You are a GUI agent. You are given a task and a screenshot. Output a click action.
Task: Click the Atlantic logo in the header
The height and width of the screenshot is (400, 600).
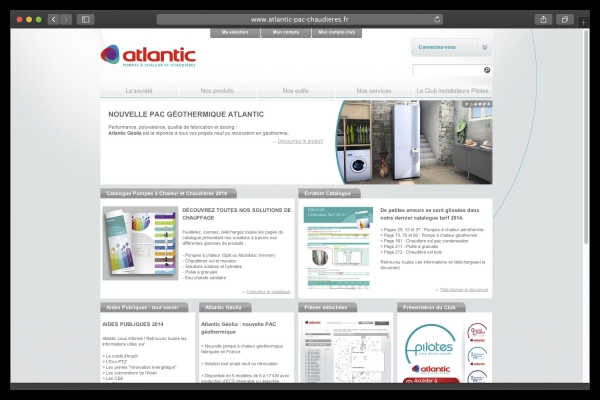tap(148, 56)
